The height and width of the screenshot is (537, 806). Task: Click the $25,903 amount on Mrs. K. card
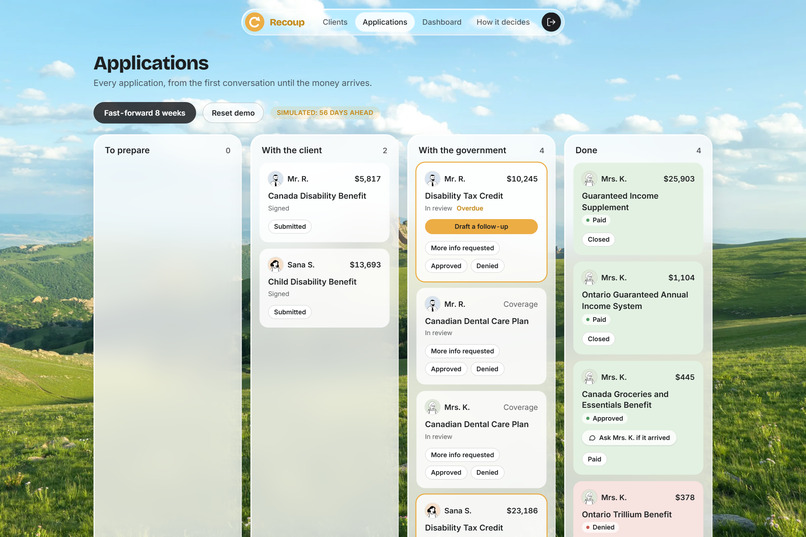point(679,179)
